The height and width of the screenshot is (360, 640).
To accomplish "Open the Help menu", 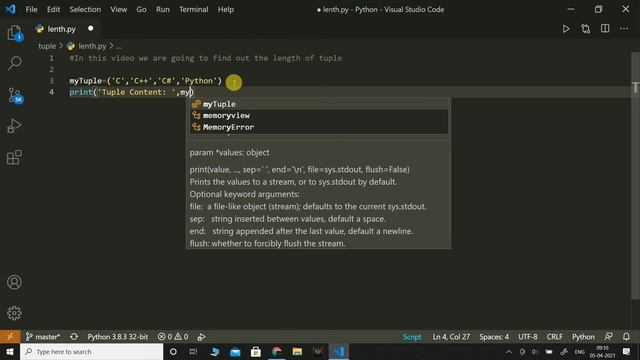I will (x=226, y=9).
